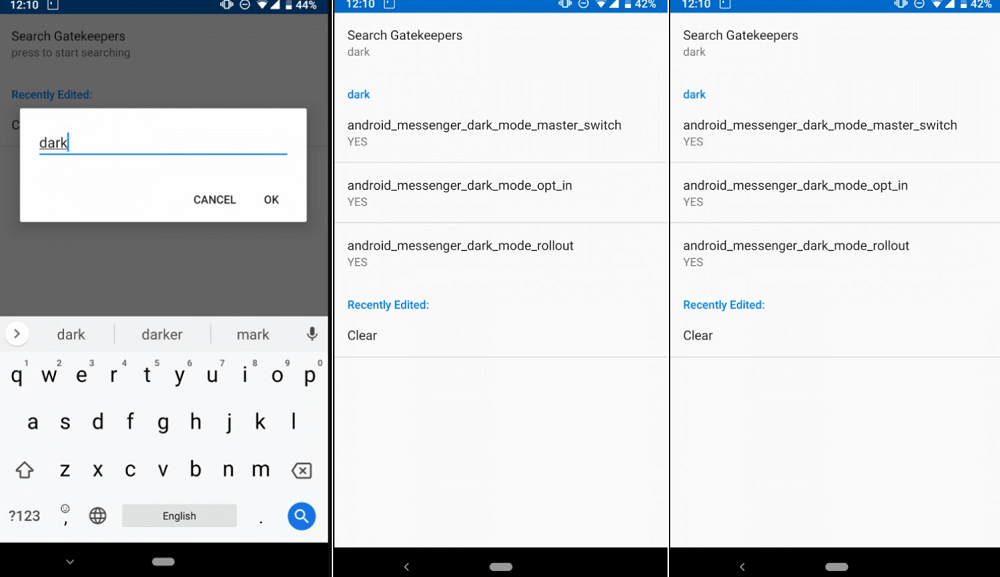The image size is (1000, 577).
Task: Toggle android_messenger_dark_mode_rollout in the middle screen
Action: (501, 253)
